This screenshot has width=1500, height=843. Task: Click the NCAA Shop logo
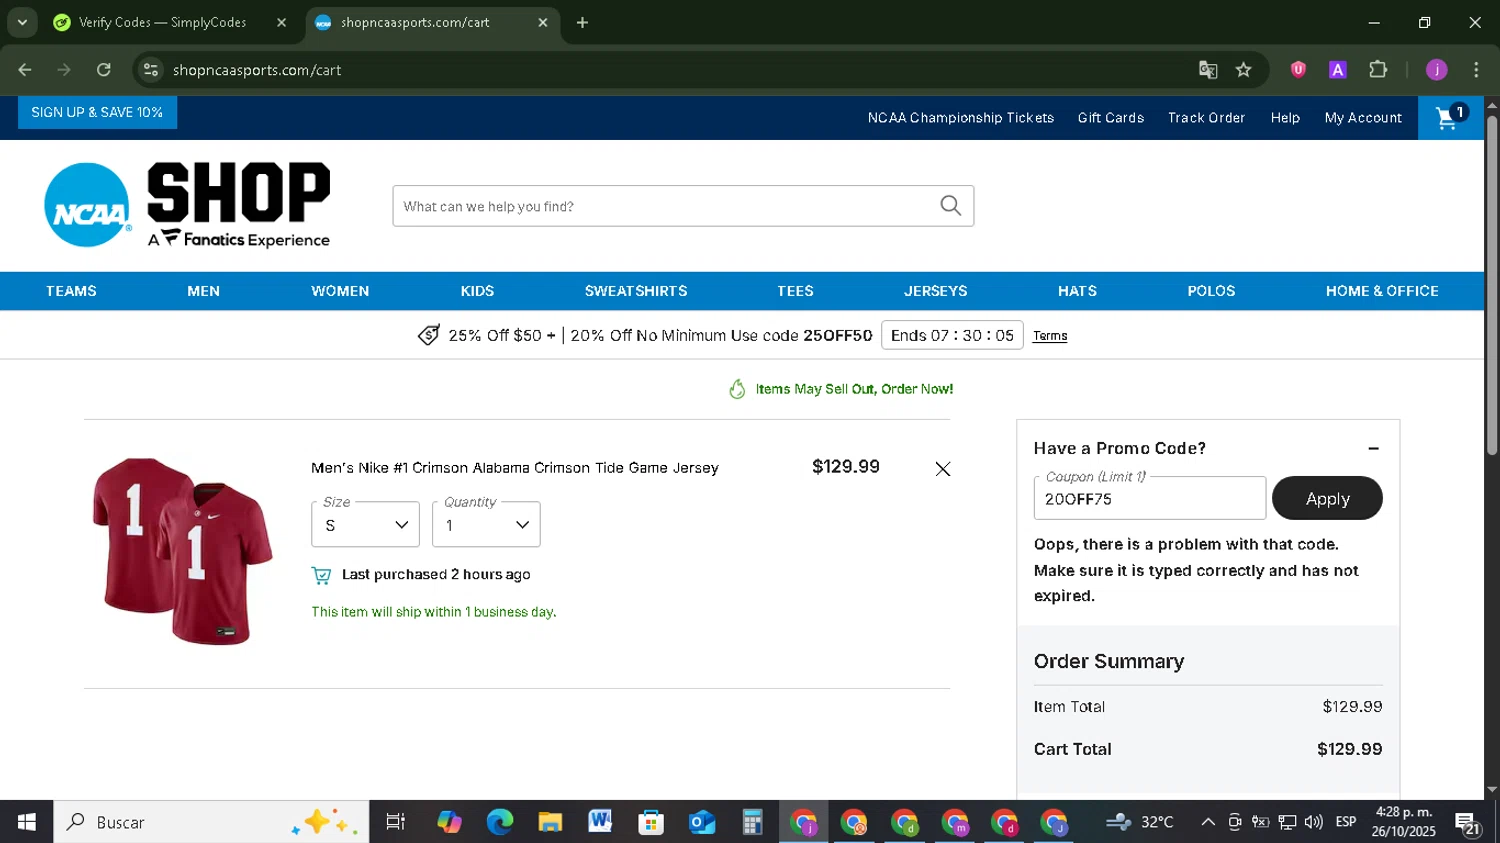[187, 205]
